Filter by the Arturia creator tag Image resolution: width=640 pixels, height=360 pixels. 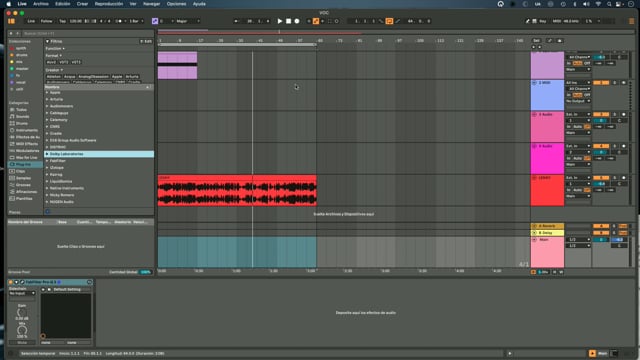132,76
